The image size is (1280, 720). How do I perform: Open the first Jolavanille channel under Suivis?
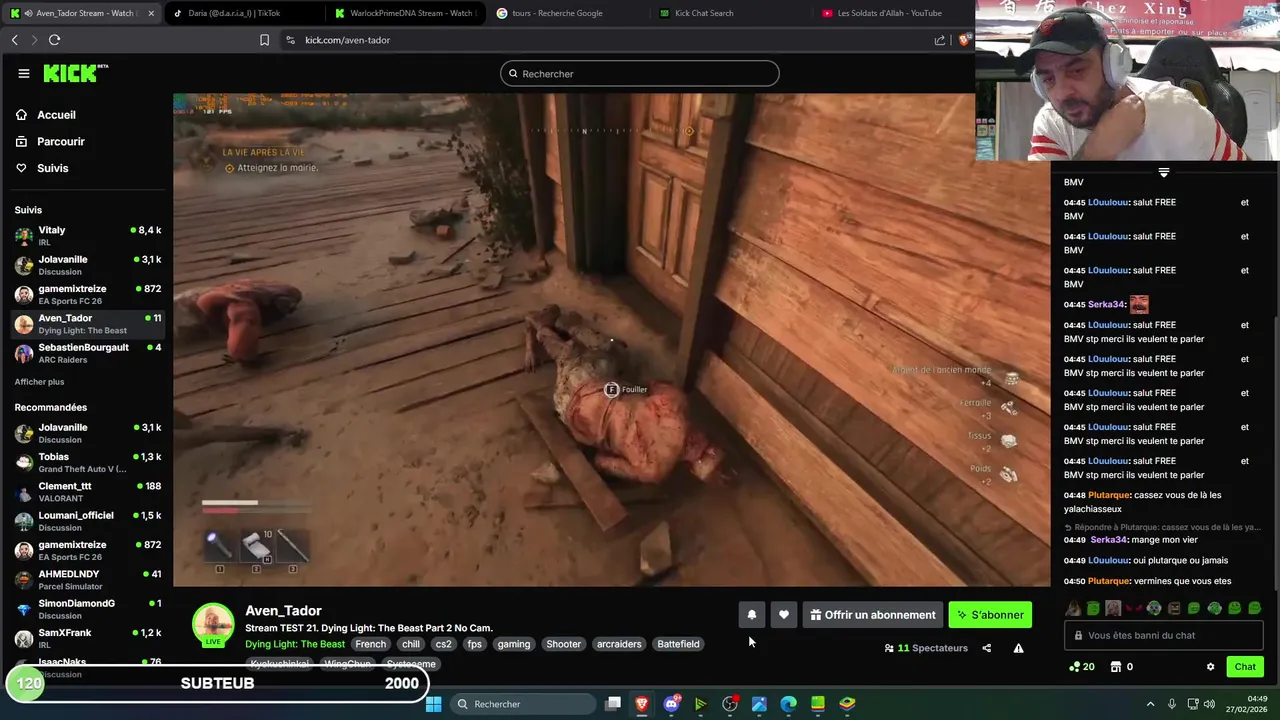(x=87, y=265)
